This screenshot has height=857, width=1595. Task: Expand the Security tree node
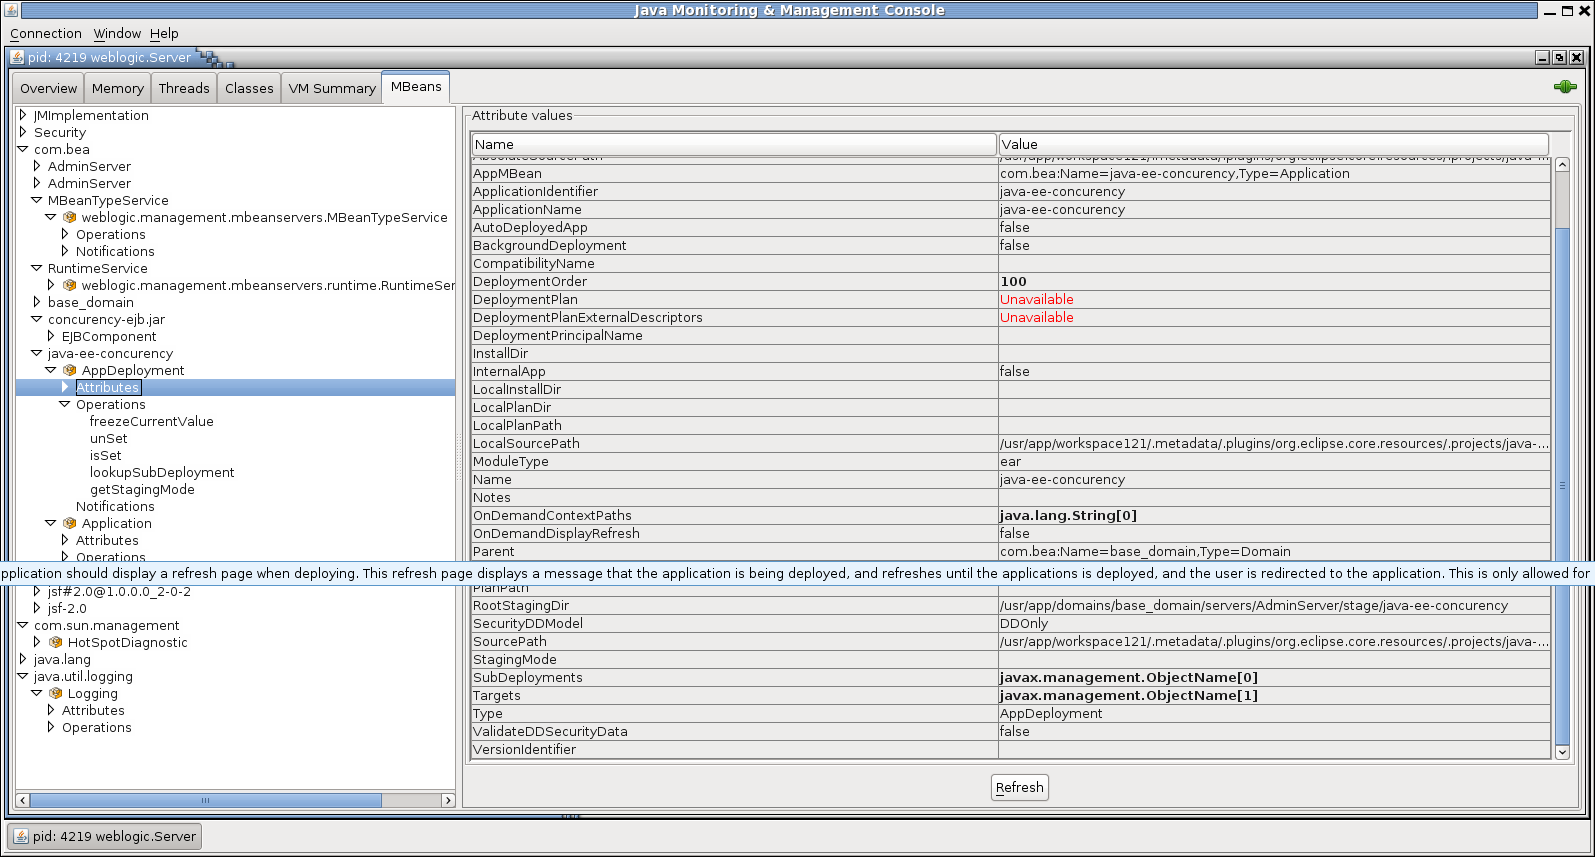tap(23, 132)
